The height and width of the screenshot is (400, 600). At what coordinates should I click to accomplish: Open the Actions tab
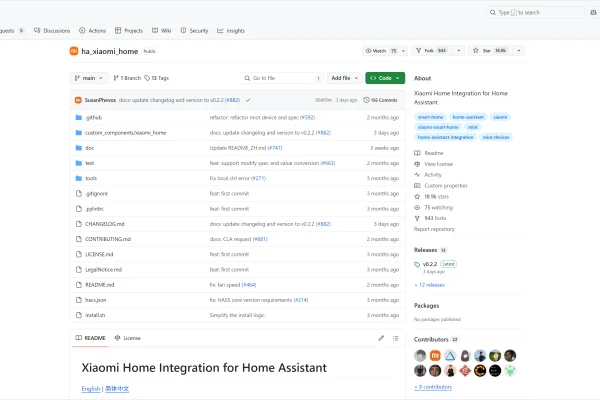(92, 31)
